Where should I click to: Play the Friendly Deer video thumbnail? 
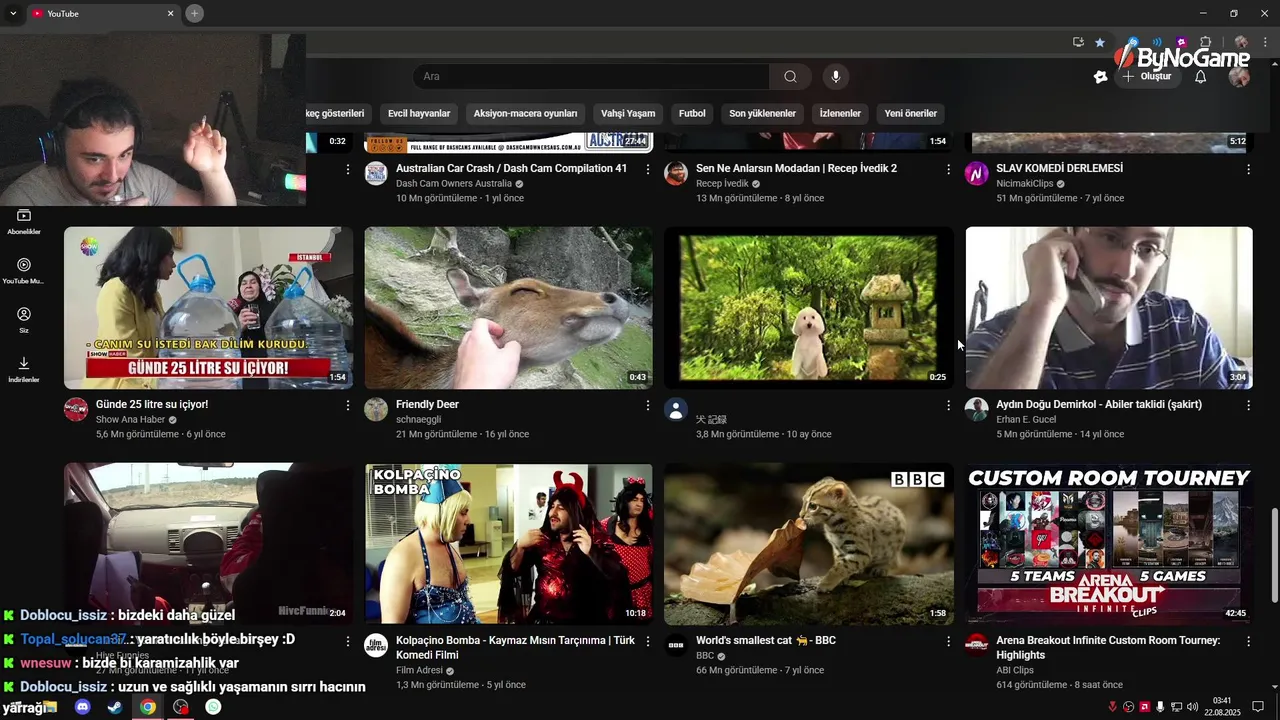click(x=508, y=308)
